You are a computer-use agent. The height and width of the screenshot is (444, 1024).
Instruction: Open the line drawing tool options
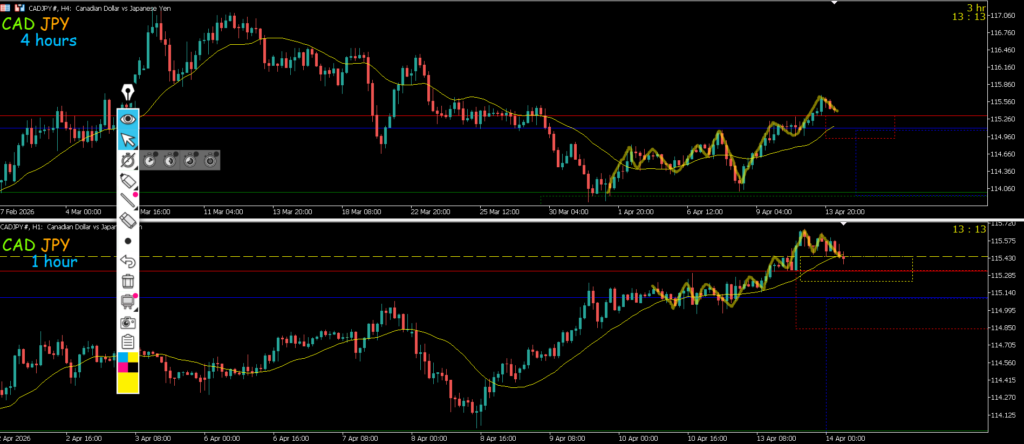[x=127, y=200]
